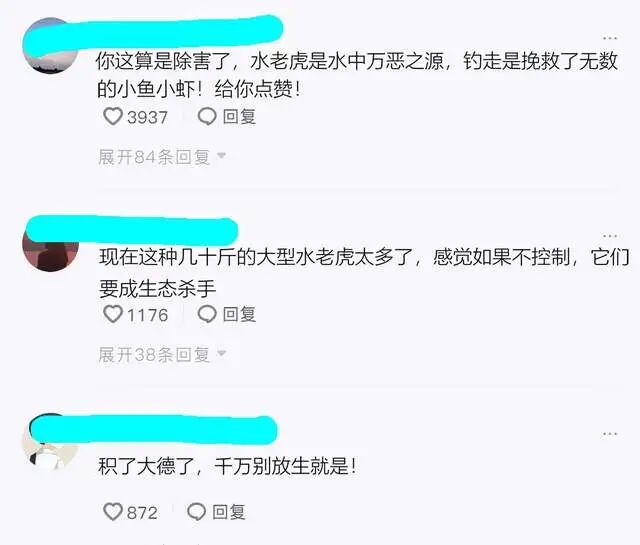Screen dimensions: 640x545
Task: Like the comment with 1176 likes
Action: 113,314
